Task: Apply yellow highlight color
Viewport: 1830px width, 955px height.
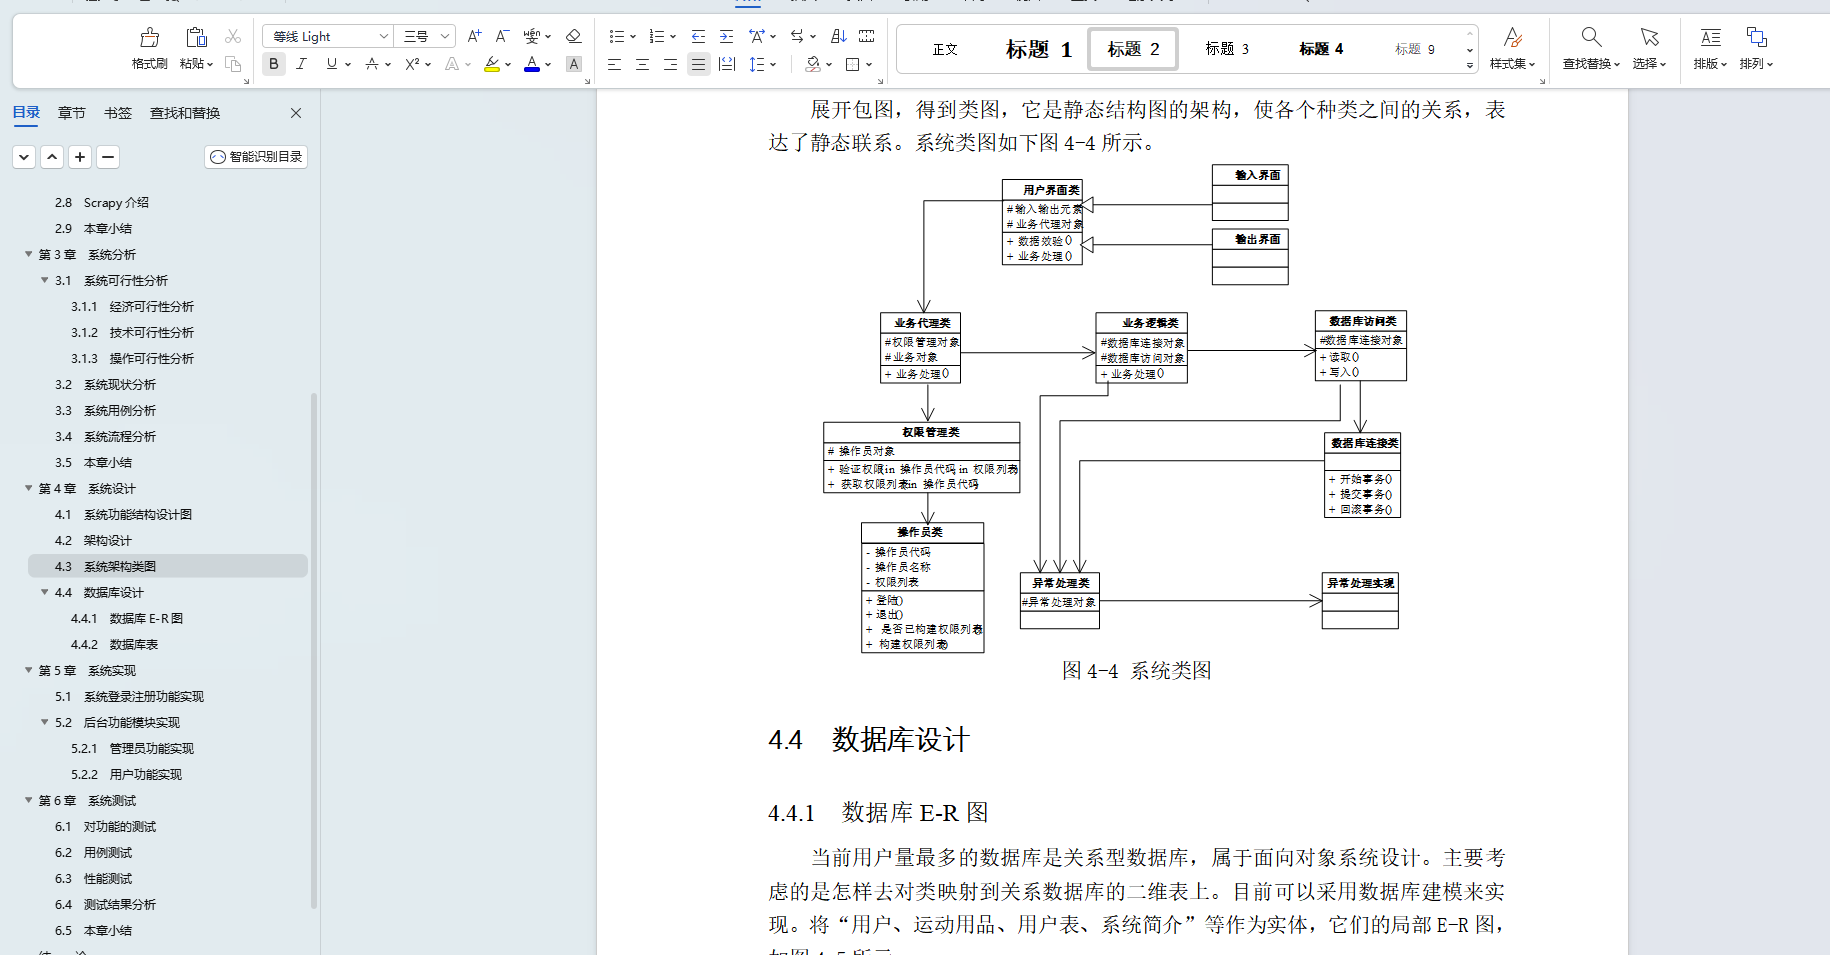Action: tap(491, 64)
